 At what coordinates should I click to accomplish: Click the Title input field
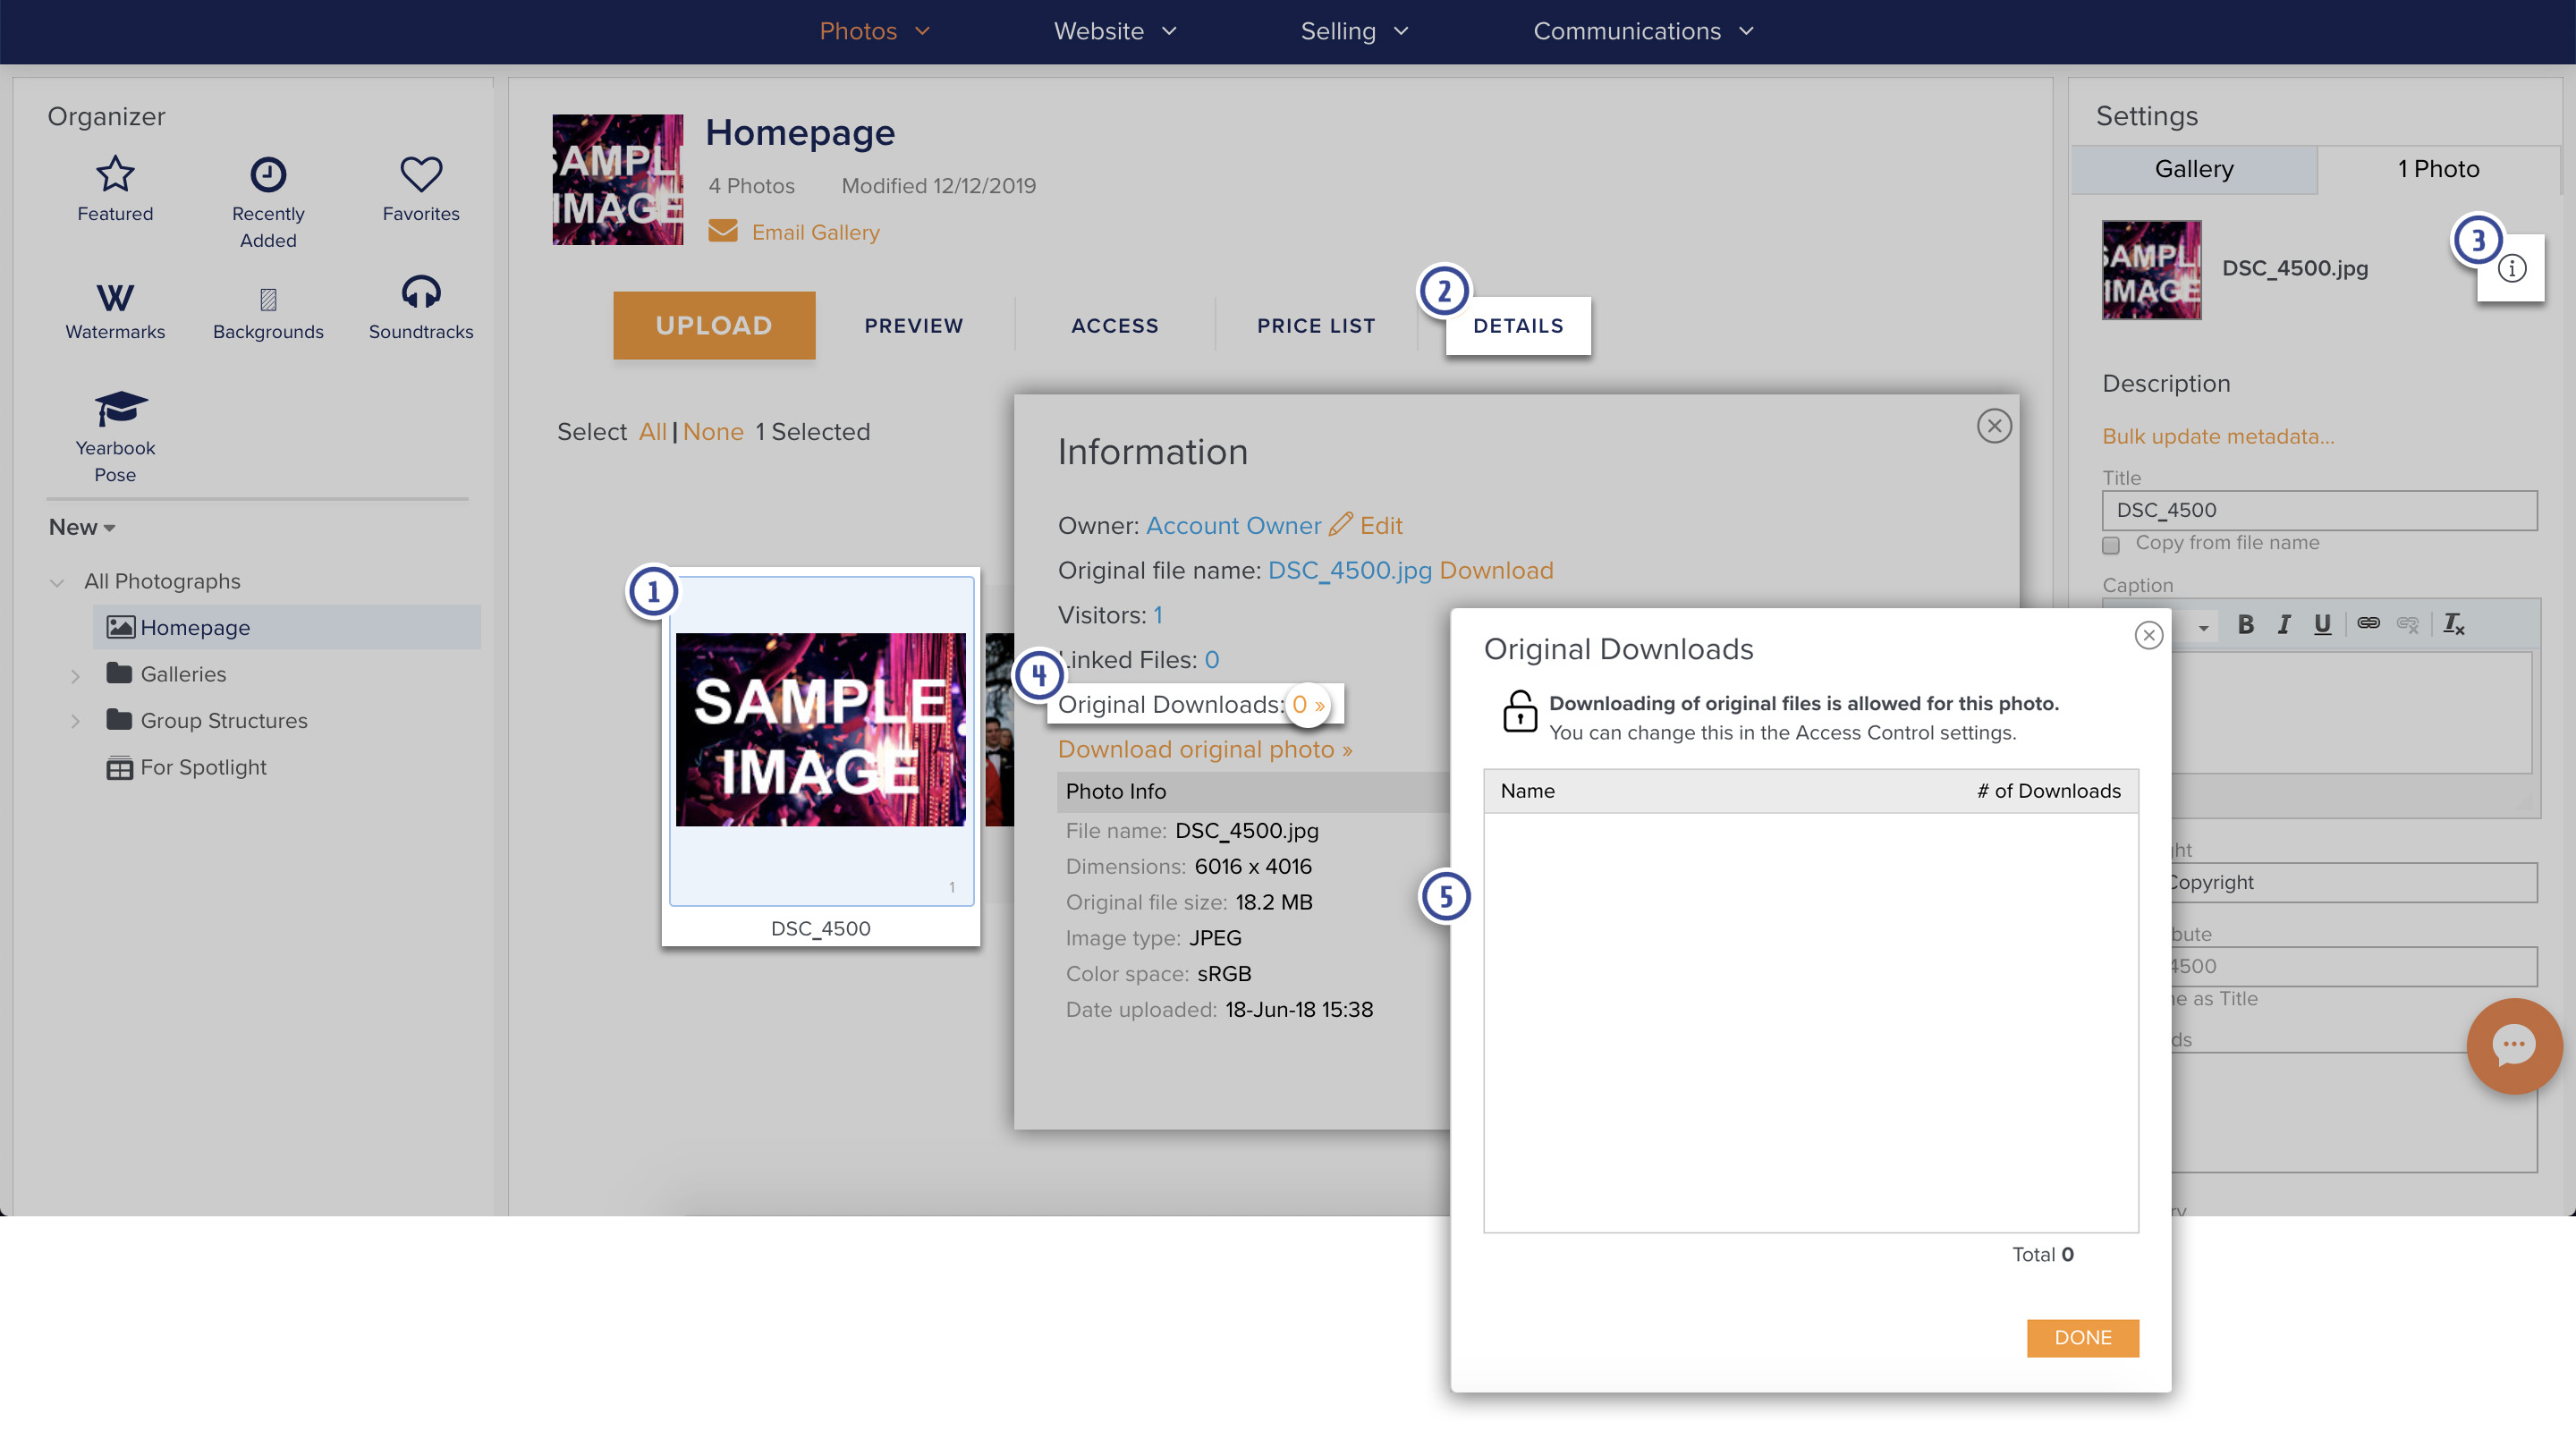point(2319,510)
